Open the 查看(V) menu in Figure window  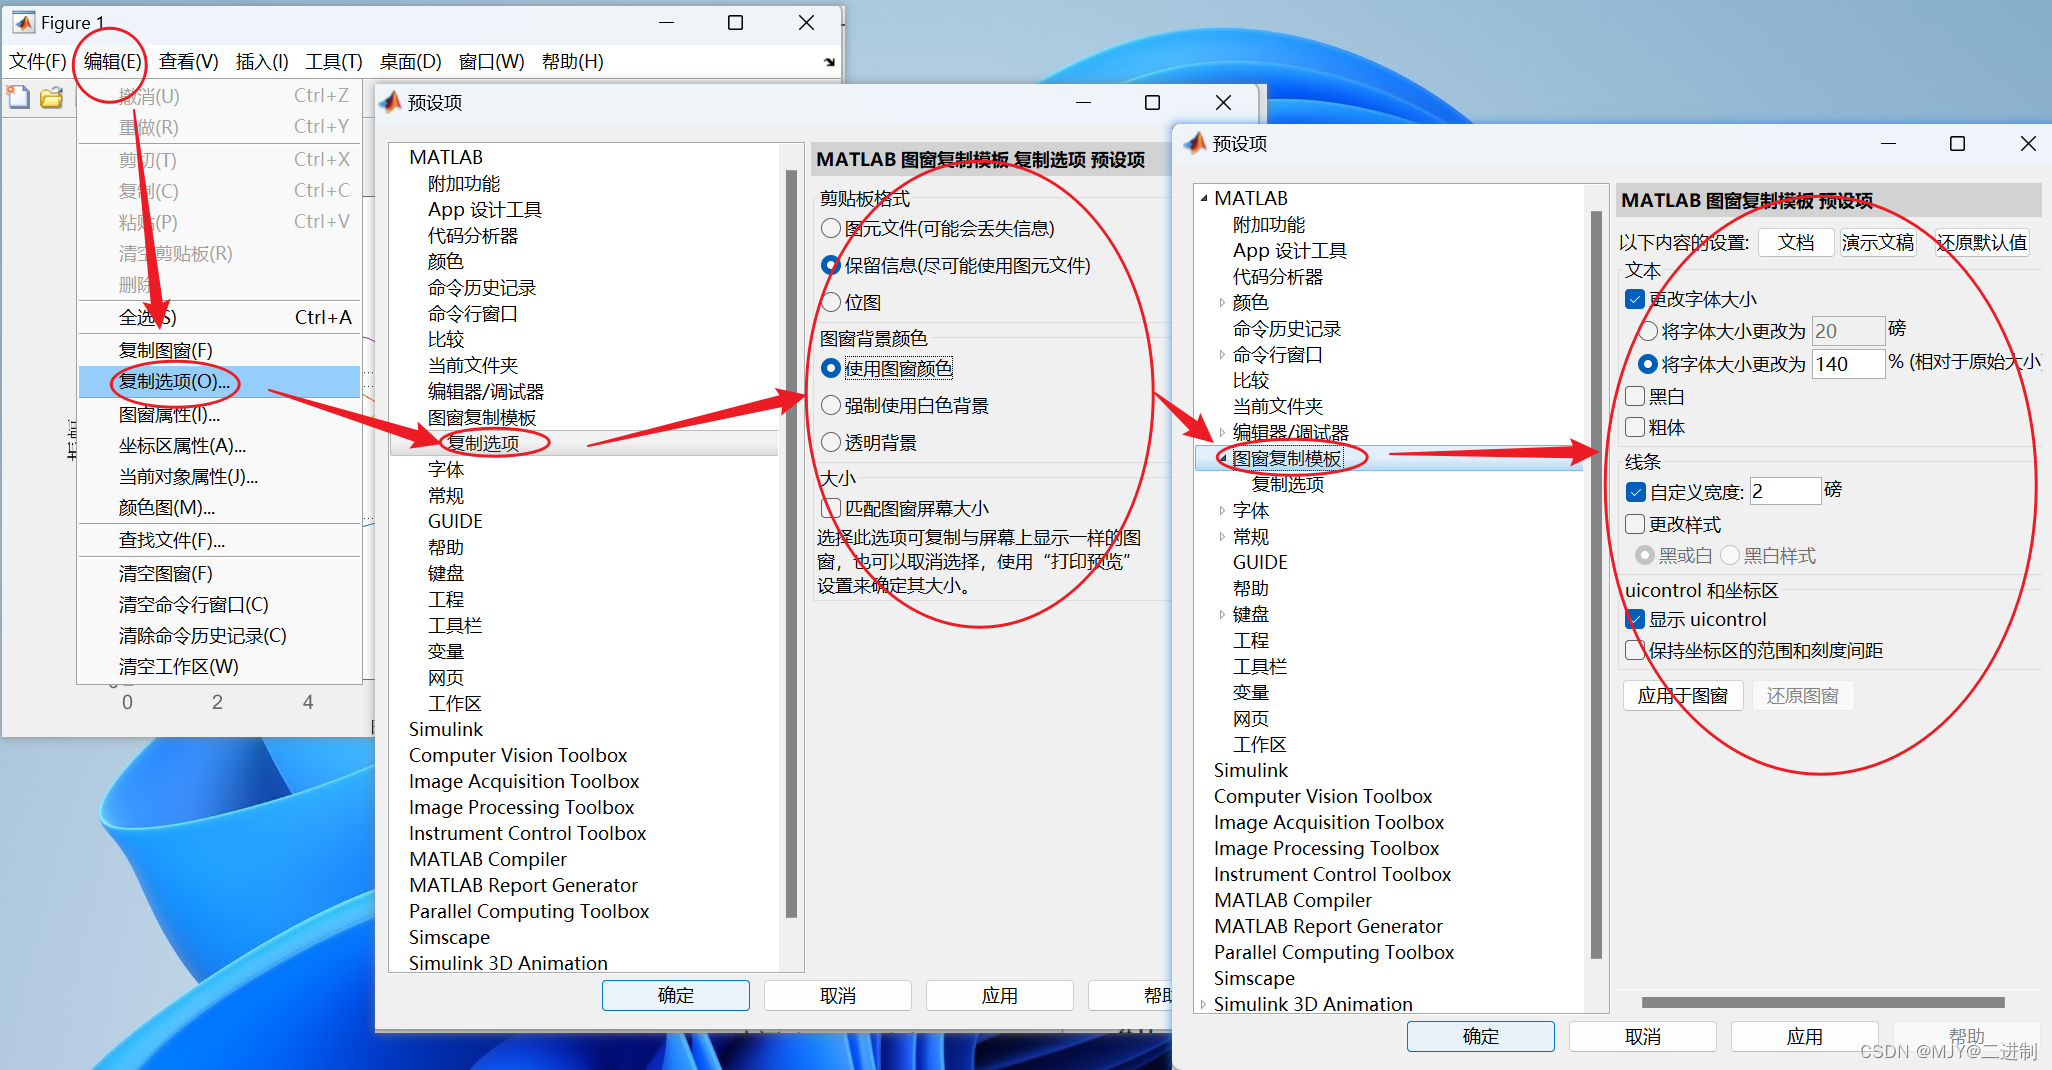tap(188, 62)
